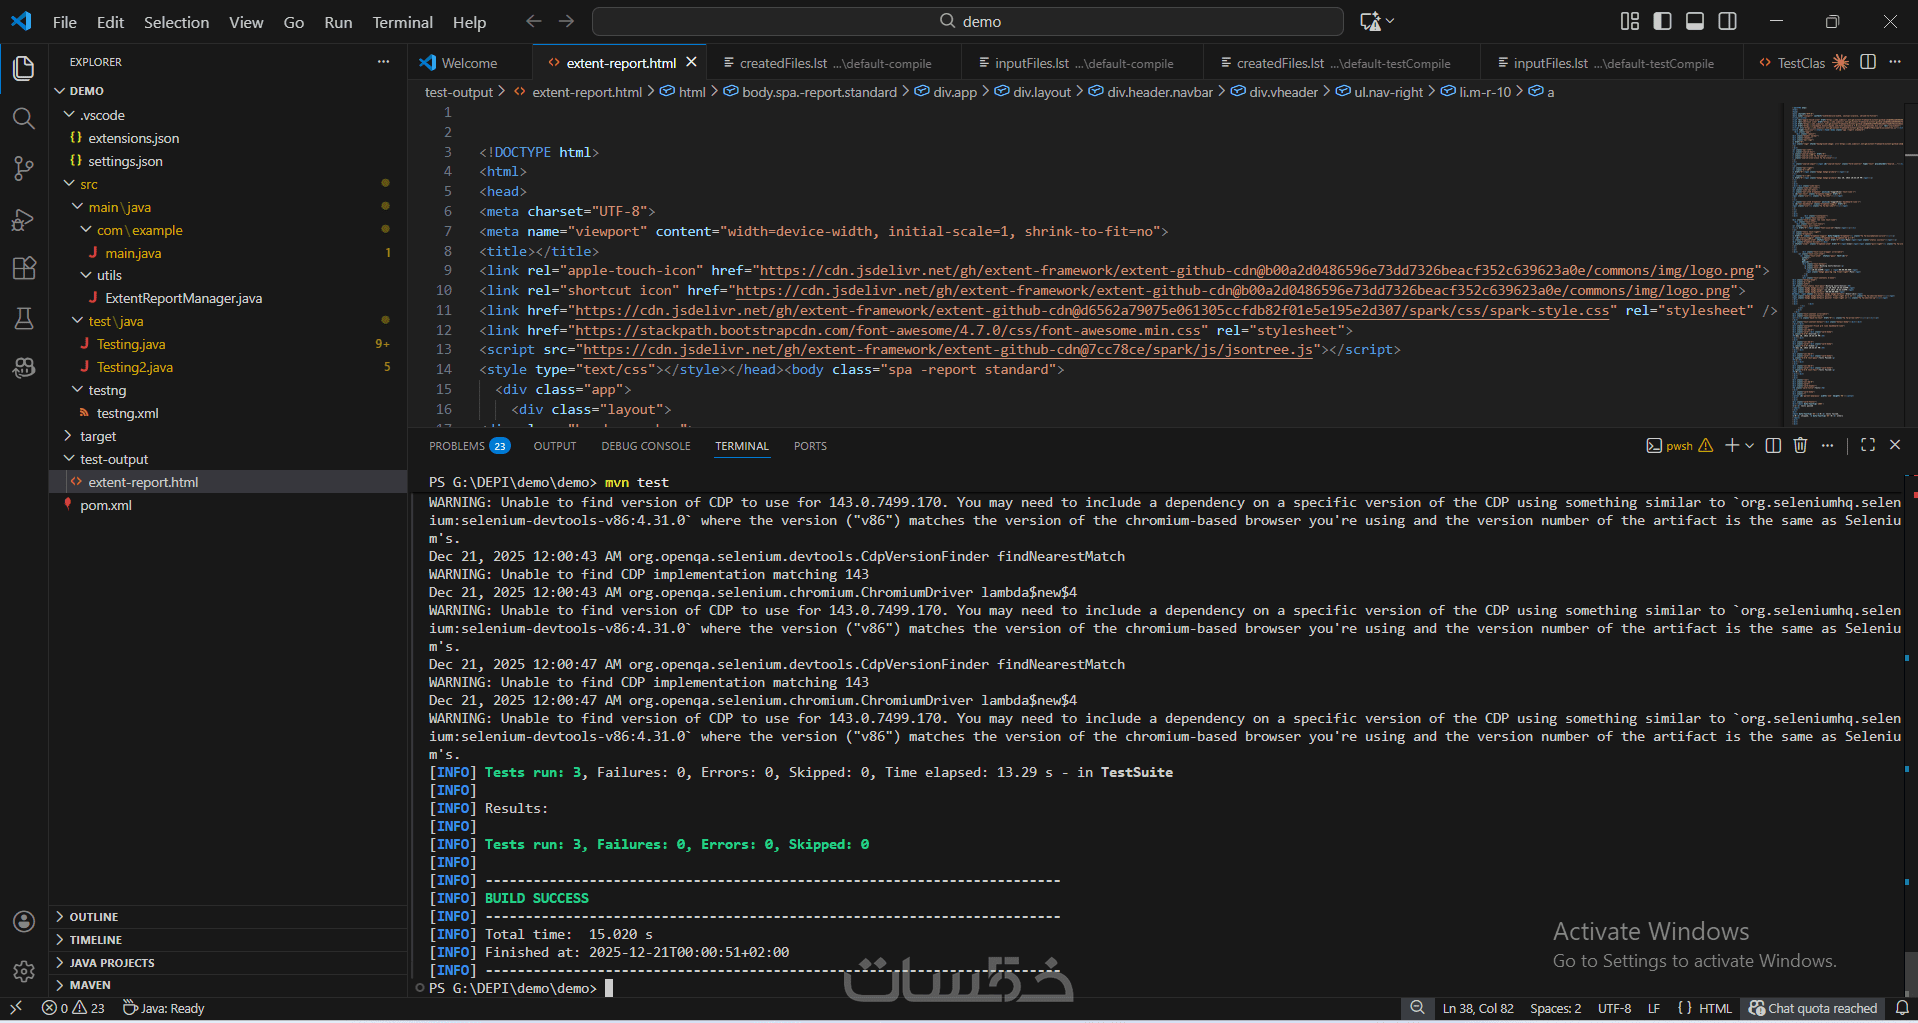Screen dimensions: 1918x1023
Task: Click the editor minimap
Action: click(1846, 265)
